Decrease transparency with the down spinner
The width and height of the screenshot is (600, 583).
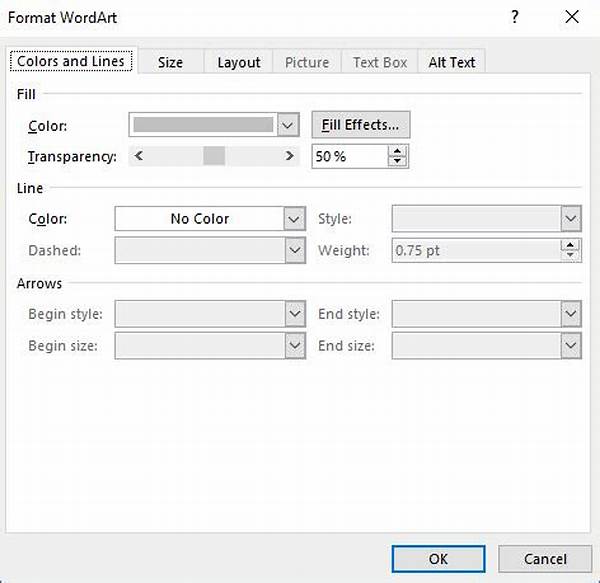pos(399,162)
